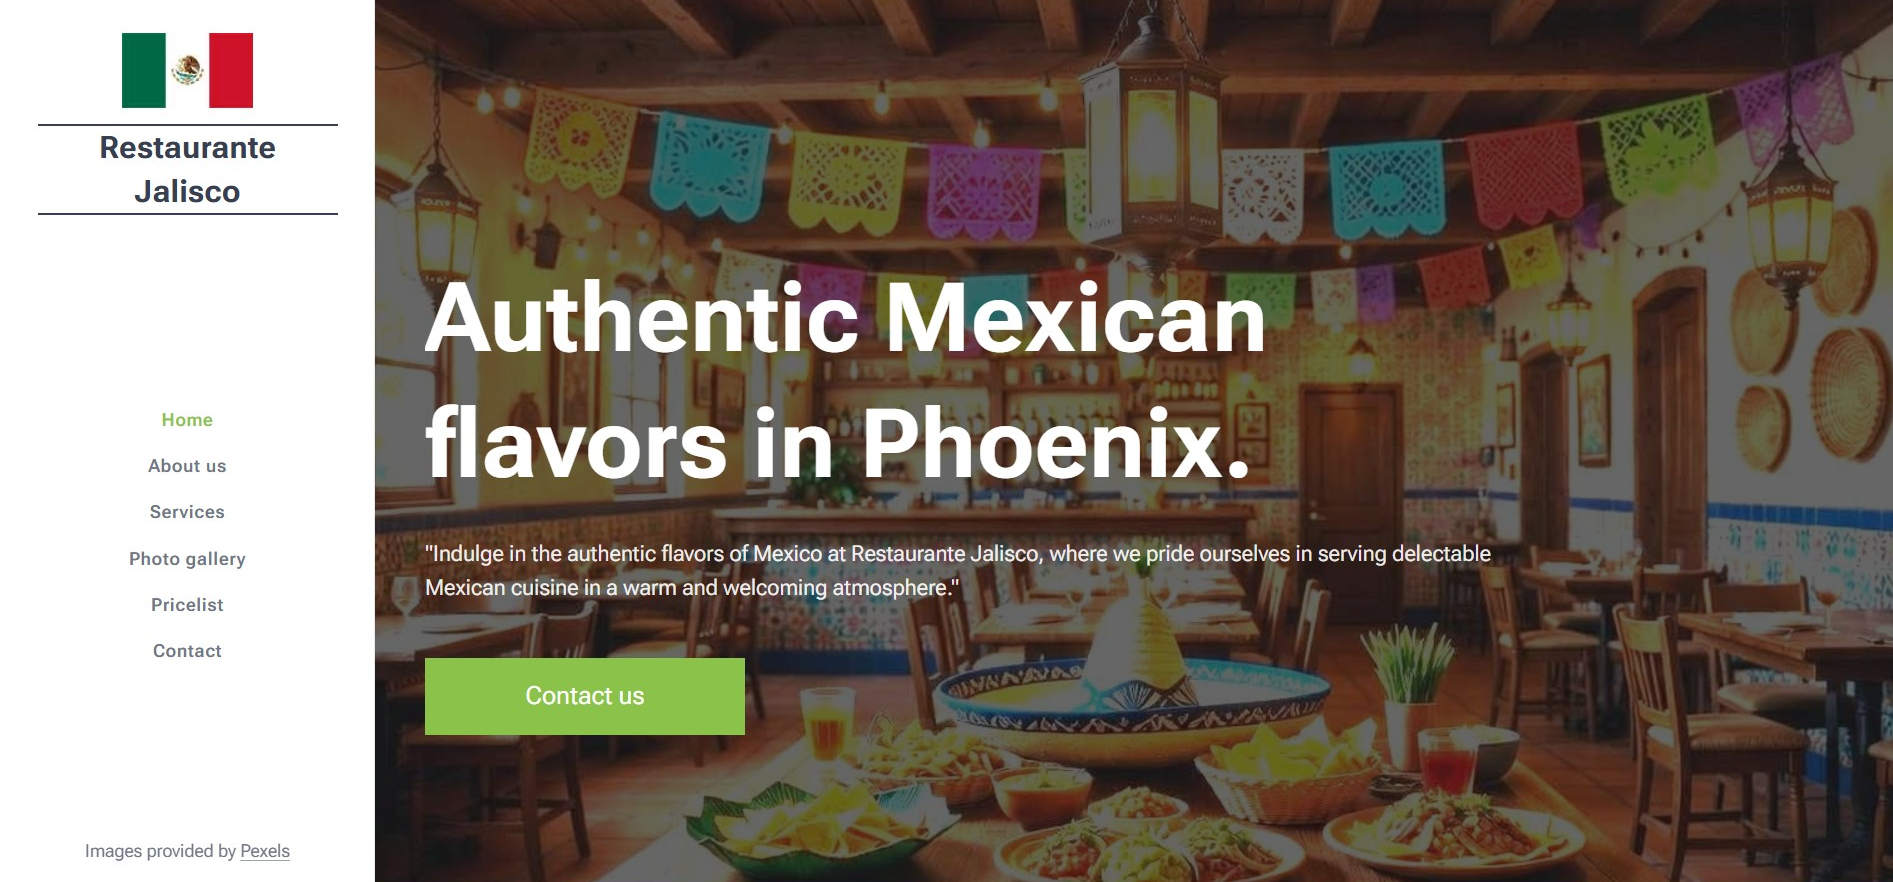Select Contact in the sidebar navigation
Screen dimensions: 1893x882
coord(187,651)
